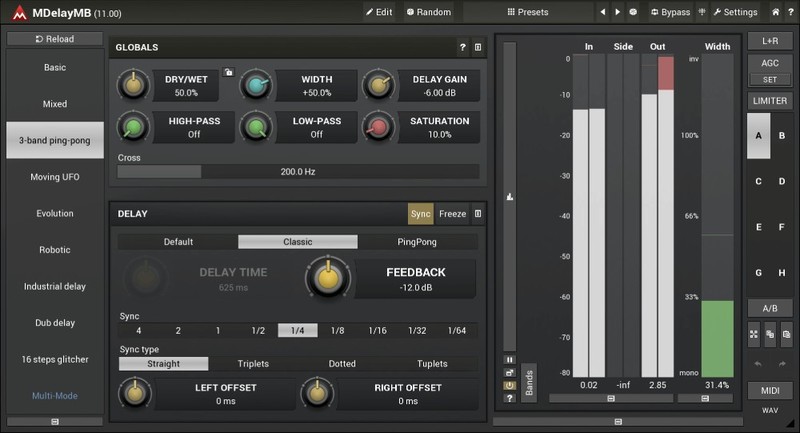Pause the level meters
The image size is (800, 433).
point(509,359)
